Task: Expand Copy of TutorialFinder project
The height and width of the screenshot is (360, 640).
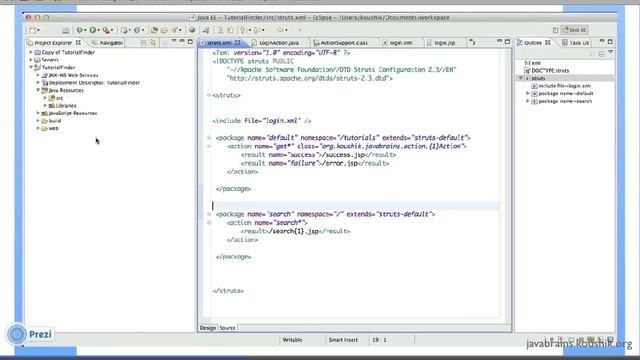Action: click(31, 52)
